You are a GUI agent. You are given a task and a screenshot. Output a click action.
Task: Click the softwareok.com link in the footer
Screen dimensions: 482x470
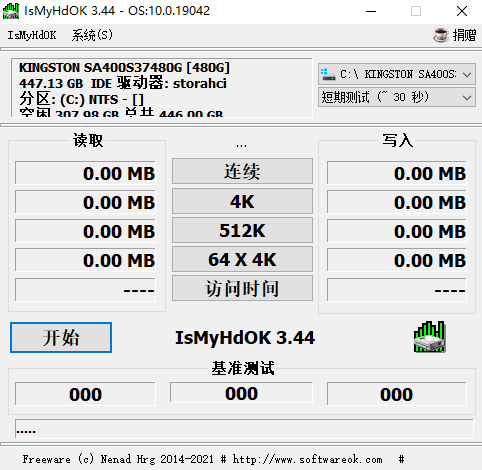tap(307, 459)
